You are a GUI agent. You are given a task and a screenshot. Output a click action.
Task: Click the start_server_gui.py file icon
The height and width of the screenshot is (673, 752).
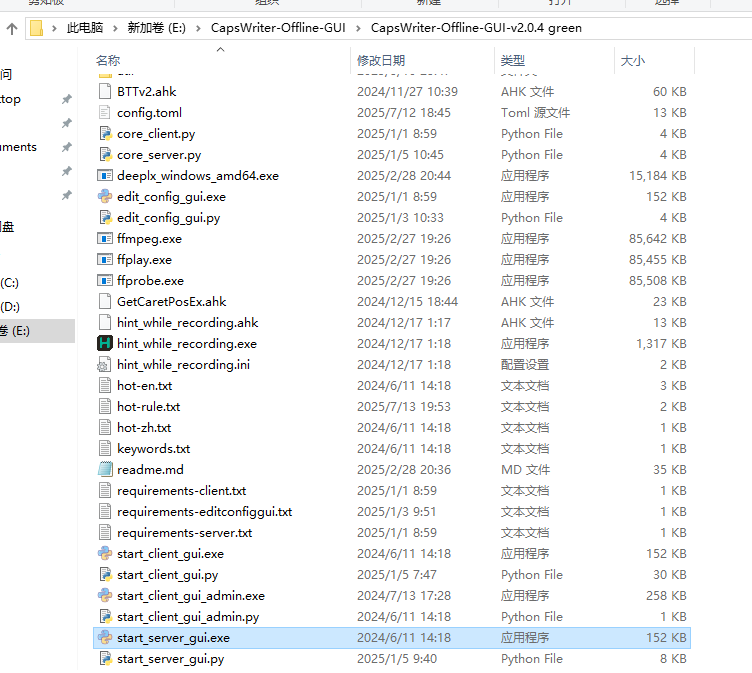105,659
